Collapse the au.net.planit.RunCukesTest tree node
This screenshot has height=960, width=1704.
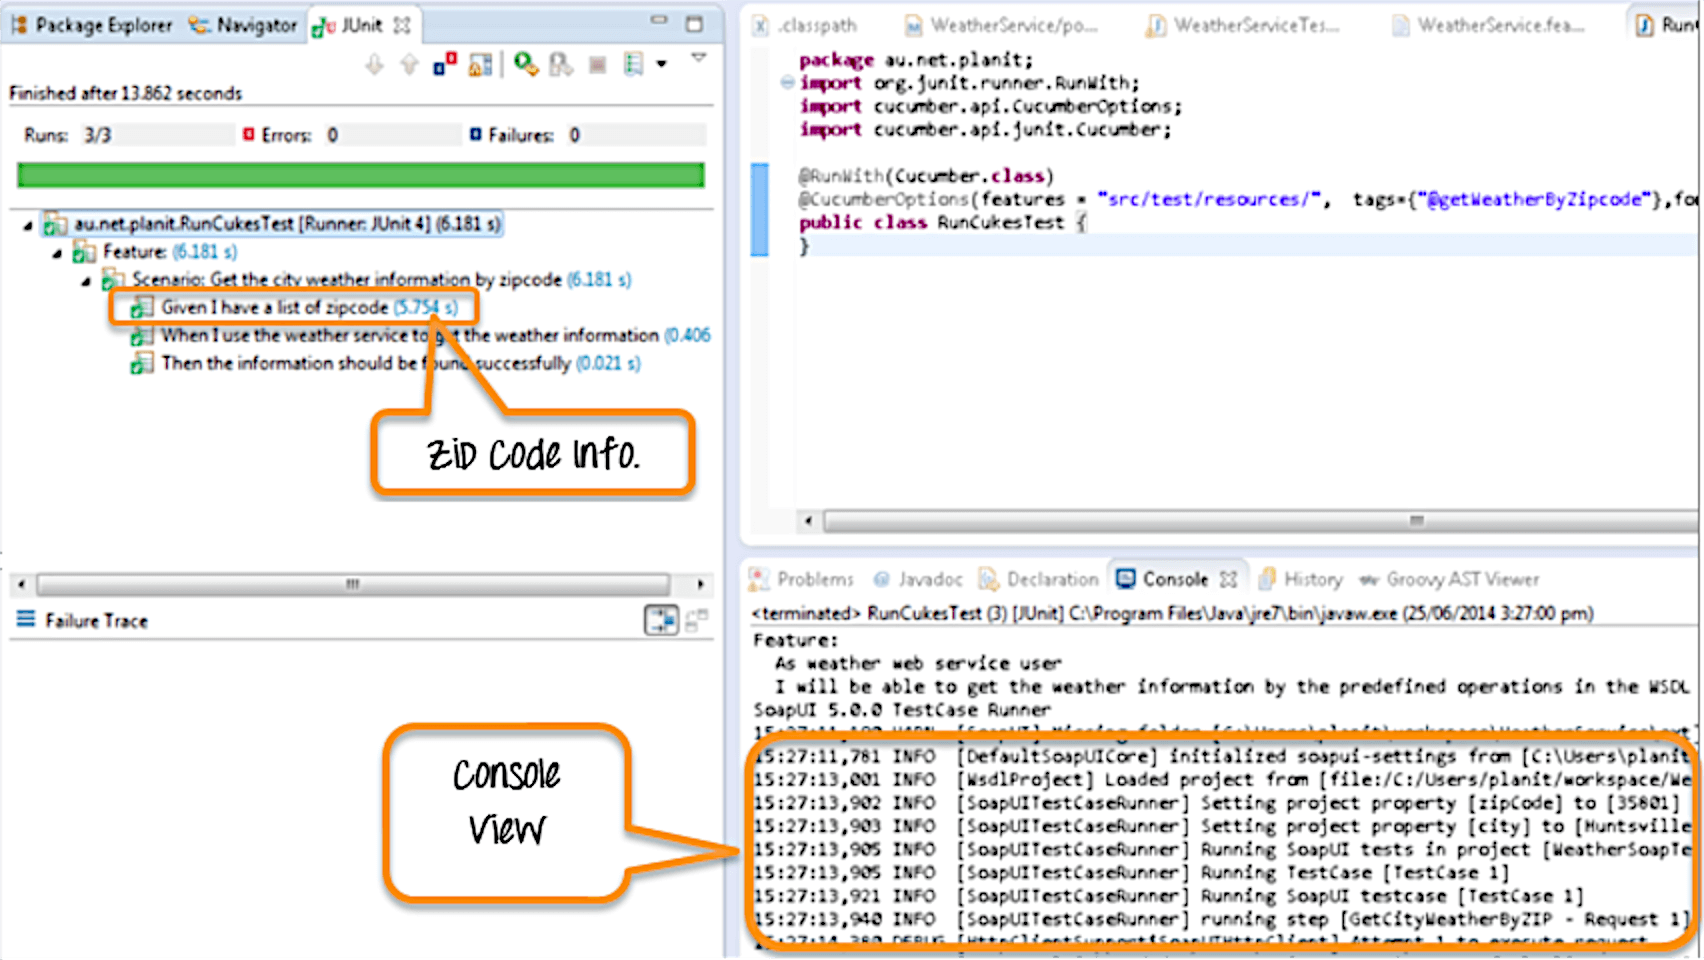pyautogui.click(x=28, y=225)
